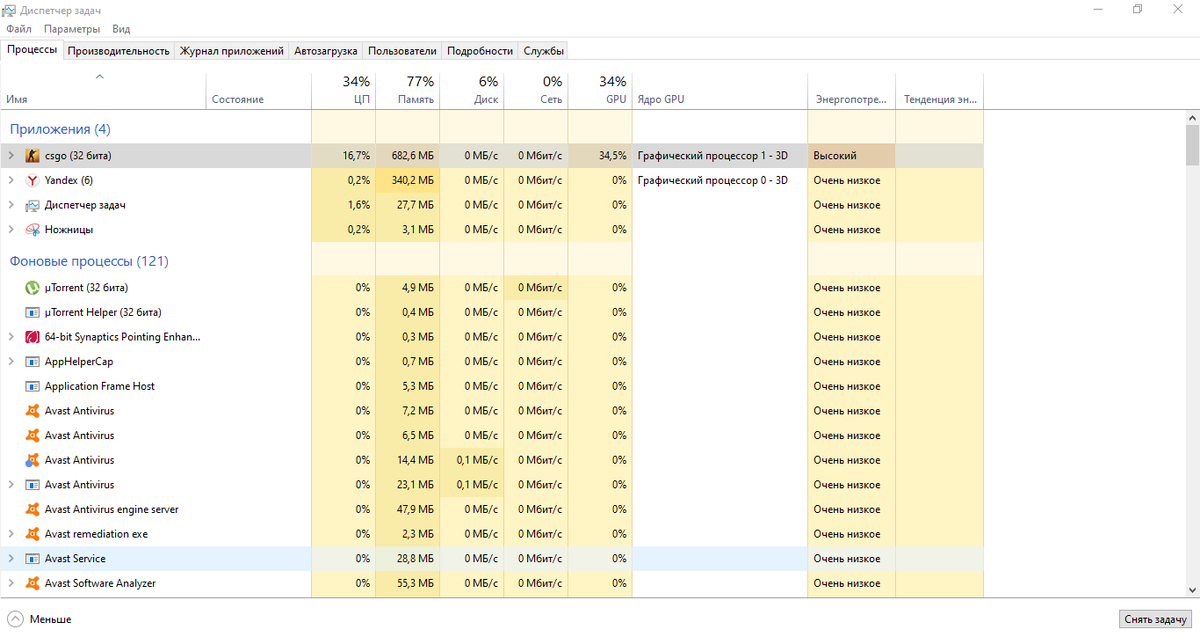Screen dimensions: 1200x637
Task: Click the Avast Service icon
Action: point(32,559)
